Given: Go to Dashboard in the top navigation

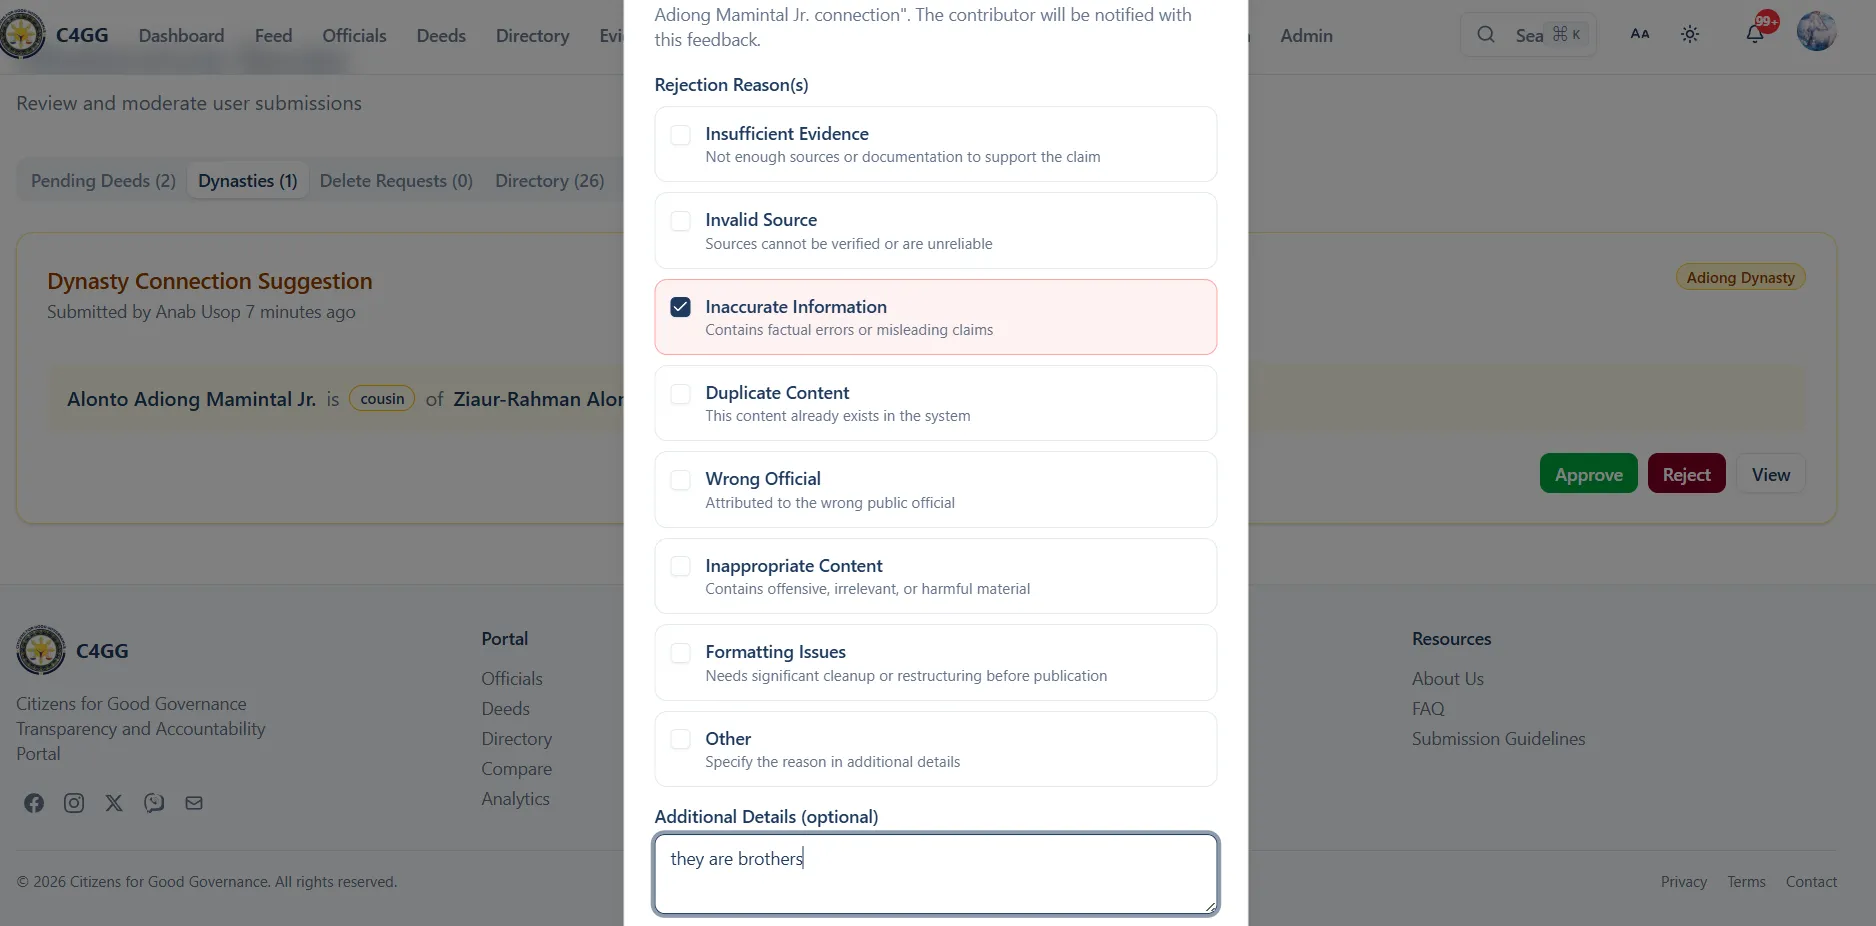Looking at the screenshot, I should coord(181,36).
